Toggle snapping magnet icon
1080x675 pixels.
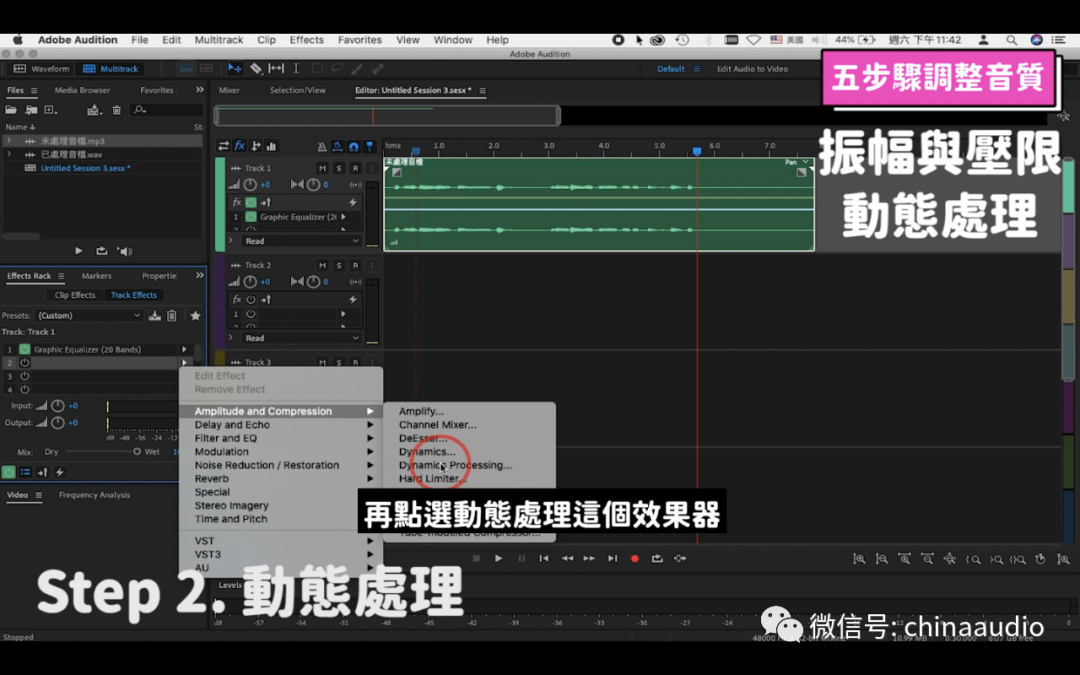353,146
